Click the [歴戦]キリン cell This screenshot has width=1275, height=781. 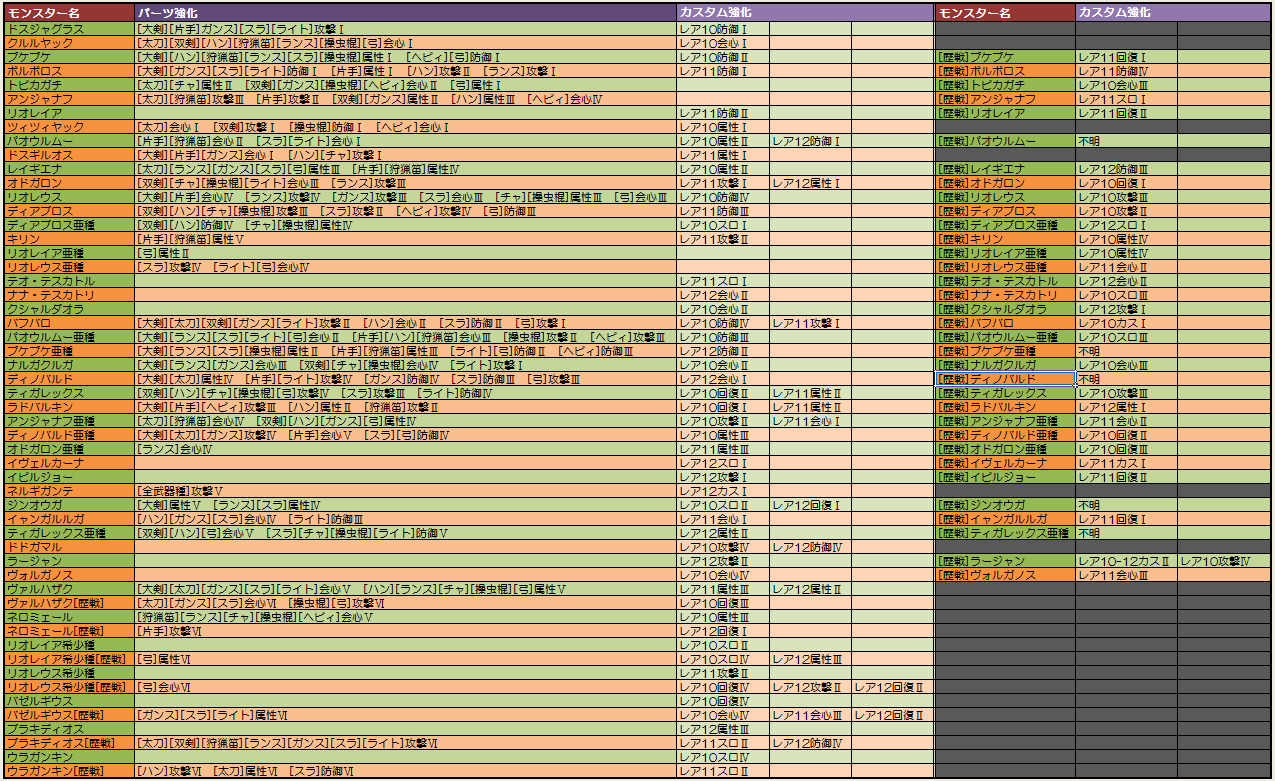1005,239
